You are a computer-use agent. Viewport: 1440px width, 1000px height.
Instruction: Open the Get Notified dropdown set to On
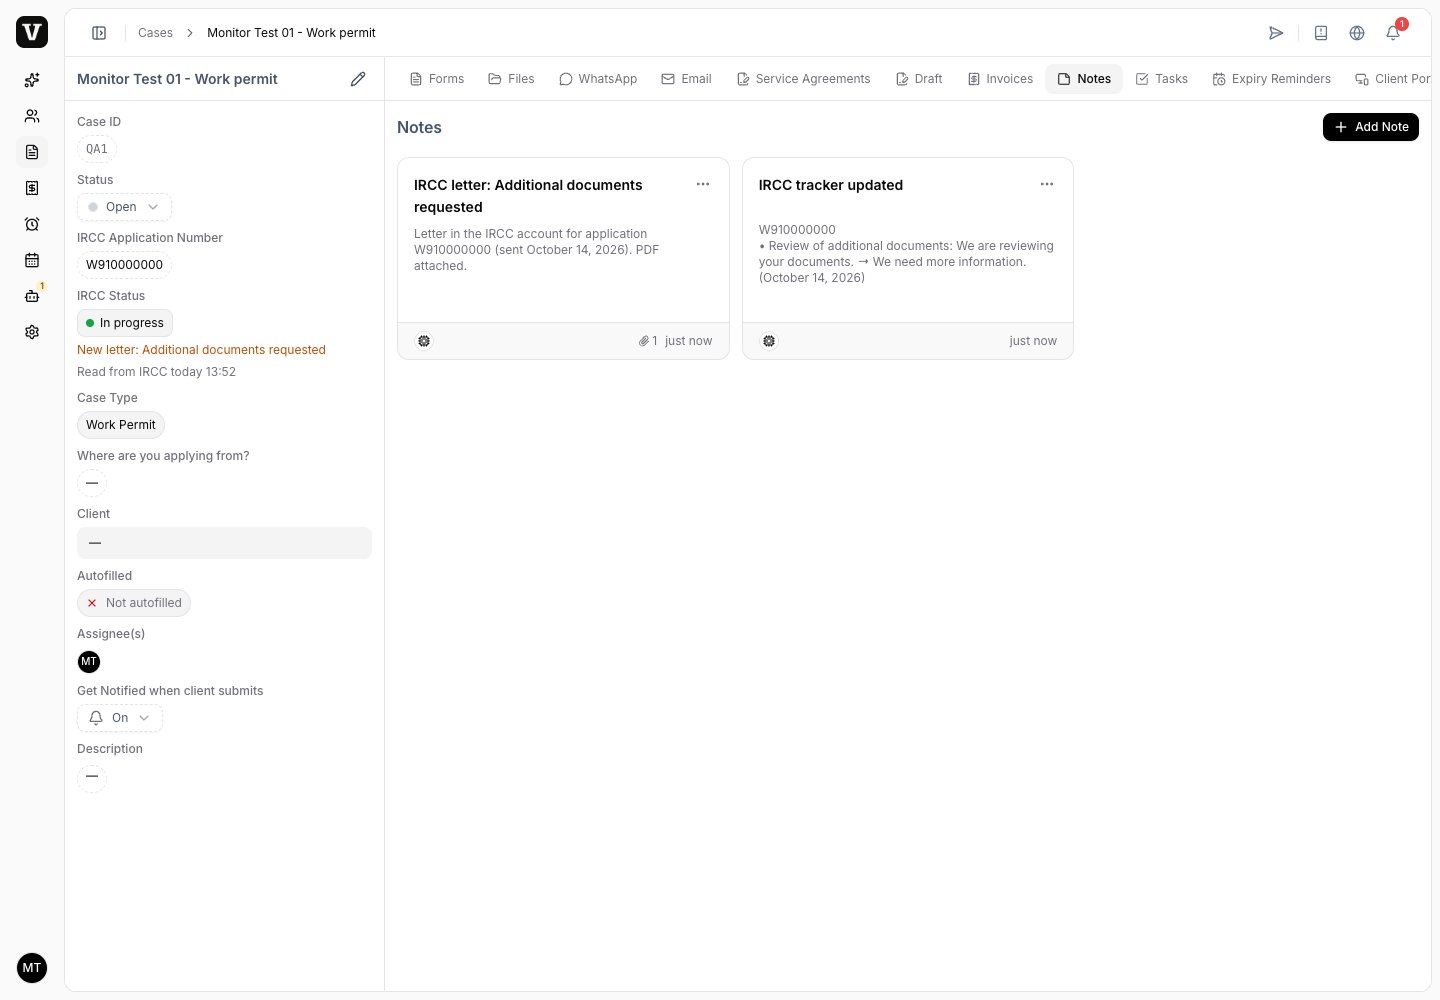120,718
